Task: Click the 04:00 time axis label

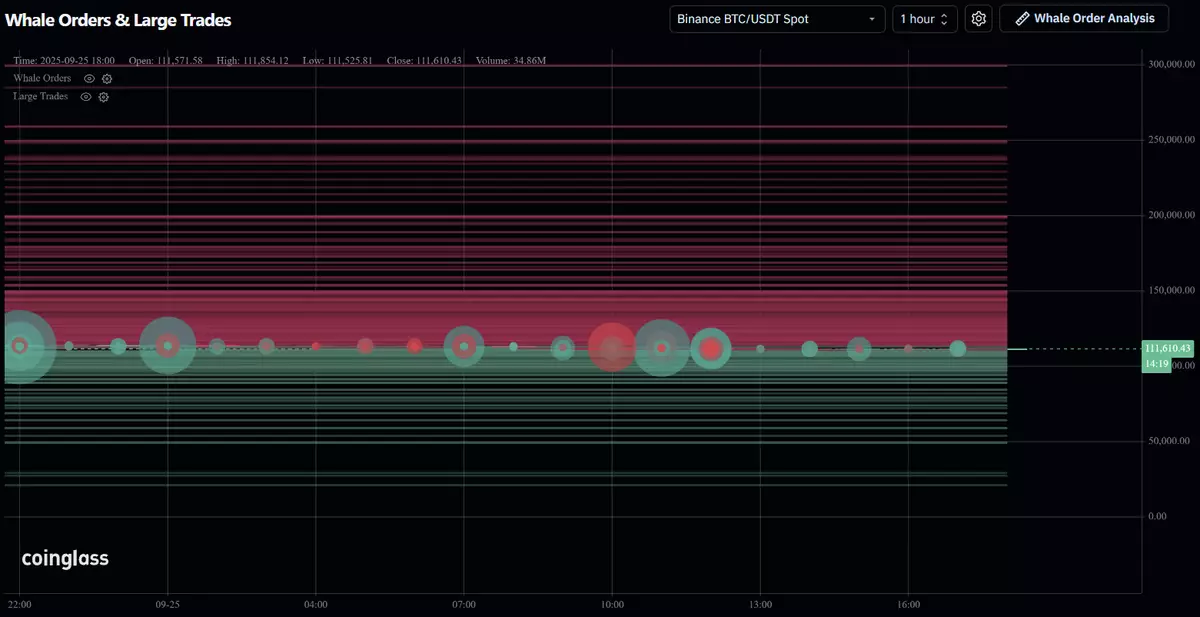Action: pyautogui.click(x=316, y=605)
